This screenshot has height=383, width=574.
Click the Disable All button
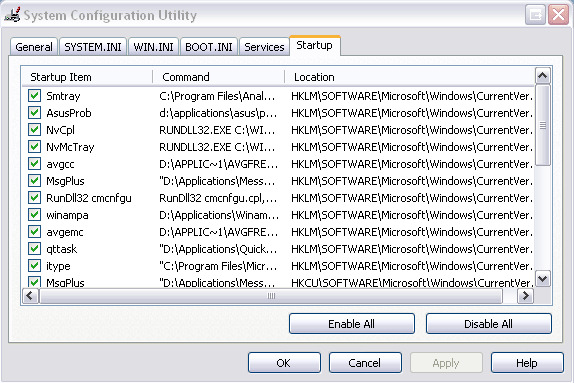pyautogui.click(x=488, y=324)
